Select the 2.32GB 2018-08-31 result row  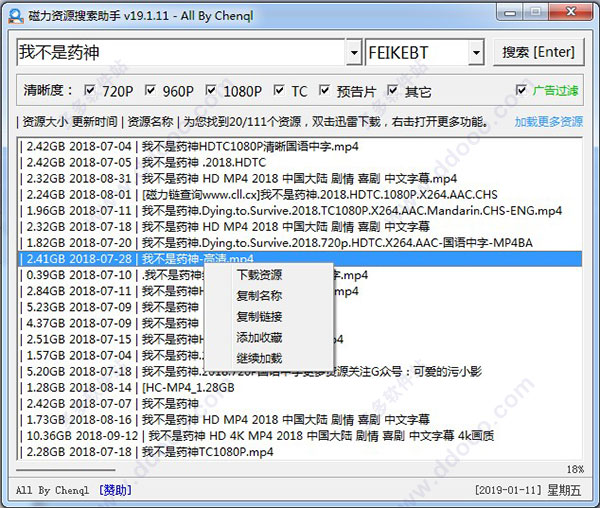300,178
